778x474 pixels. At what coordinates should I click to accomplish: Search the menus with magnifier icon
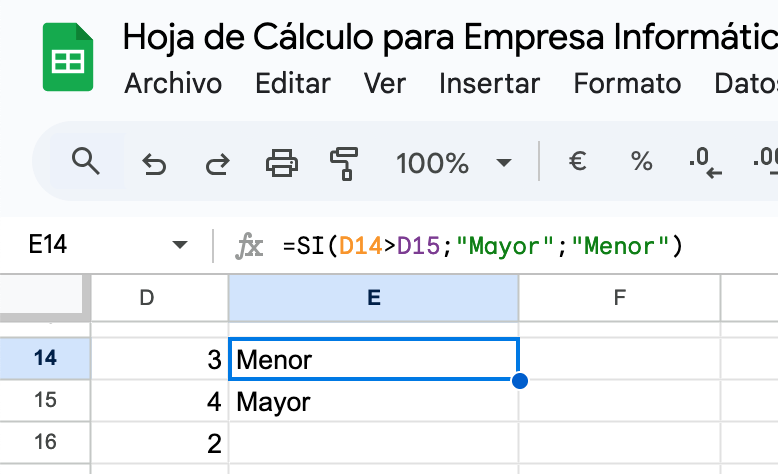(x=87, y=161)
